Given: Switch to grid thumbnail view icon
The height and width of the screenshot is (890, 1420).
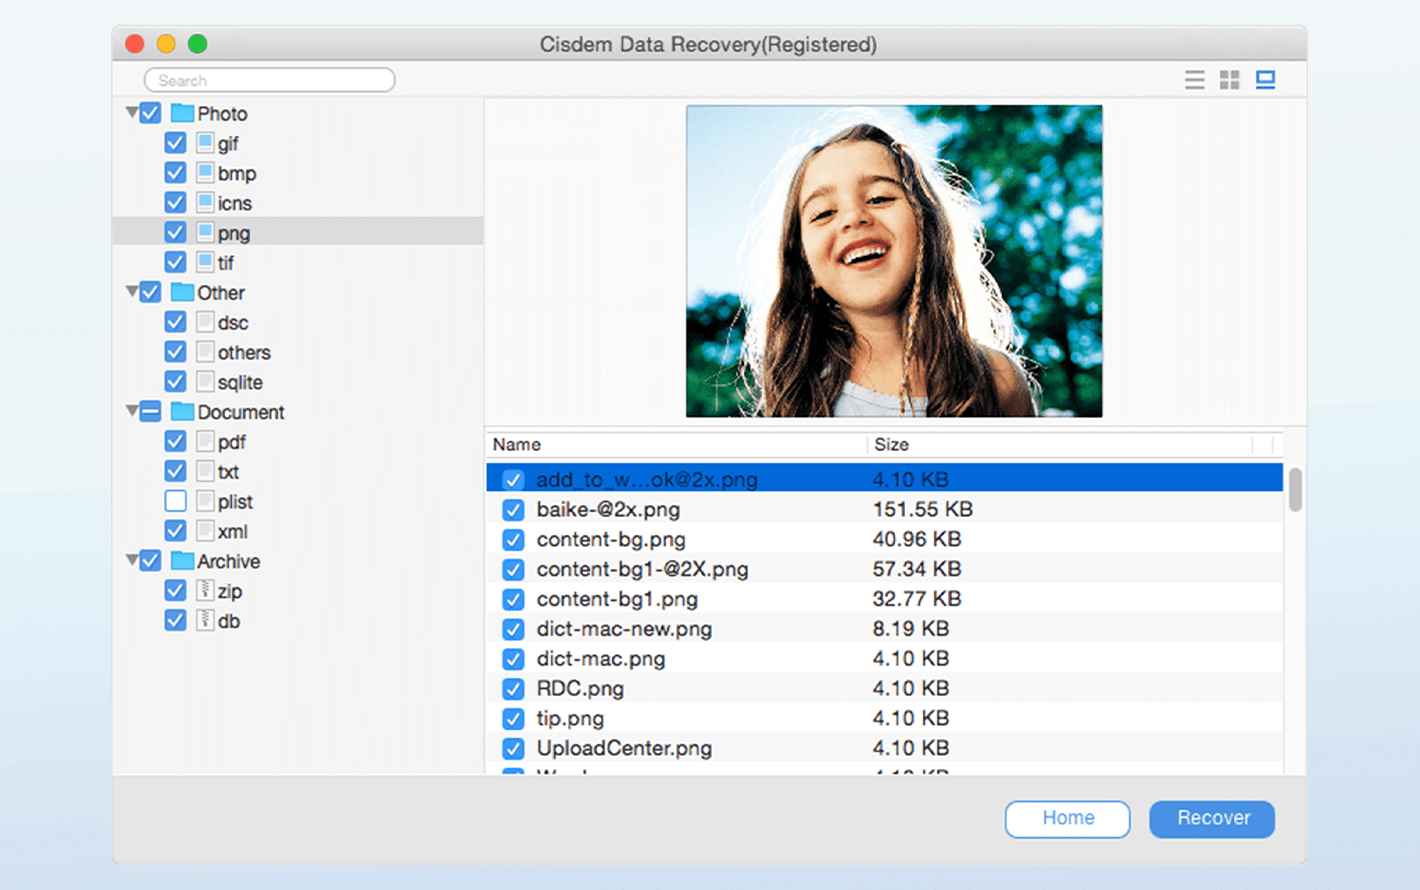Looking at the screenshot, I should (x=1229, y=80).
